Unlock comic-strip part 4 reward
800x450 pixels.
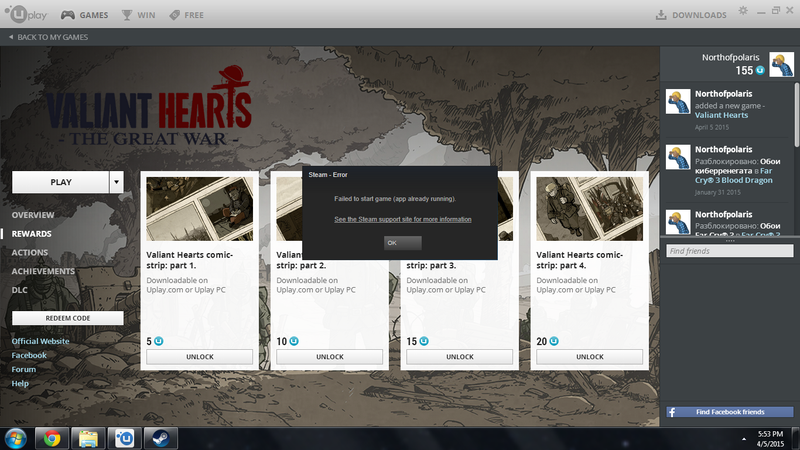pyautogui.click(x=590, y=357)
